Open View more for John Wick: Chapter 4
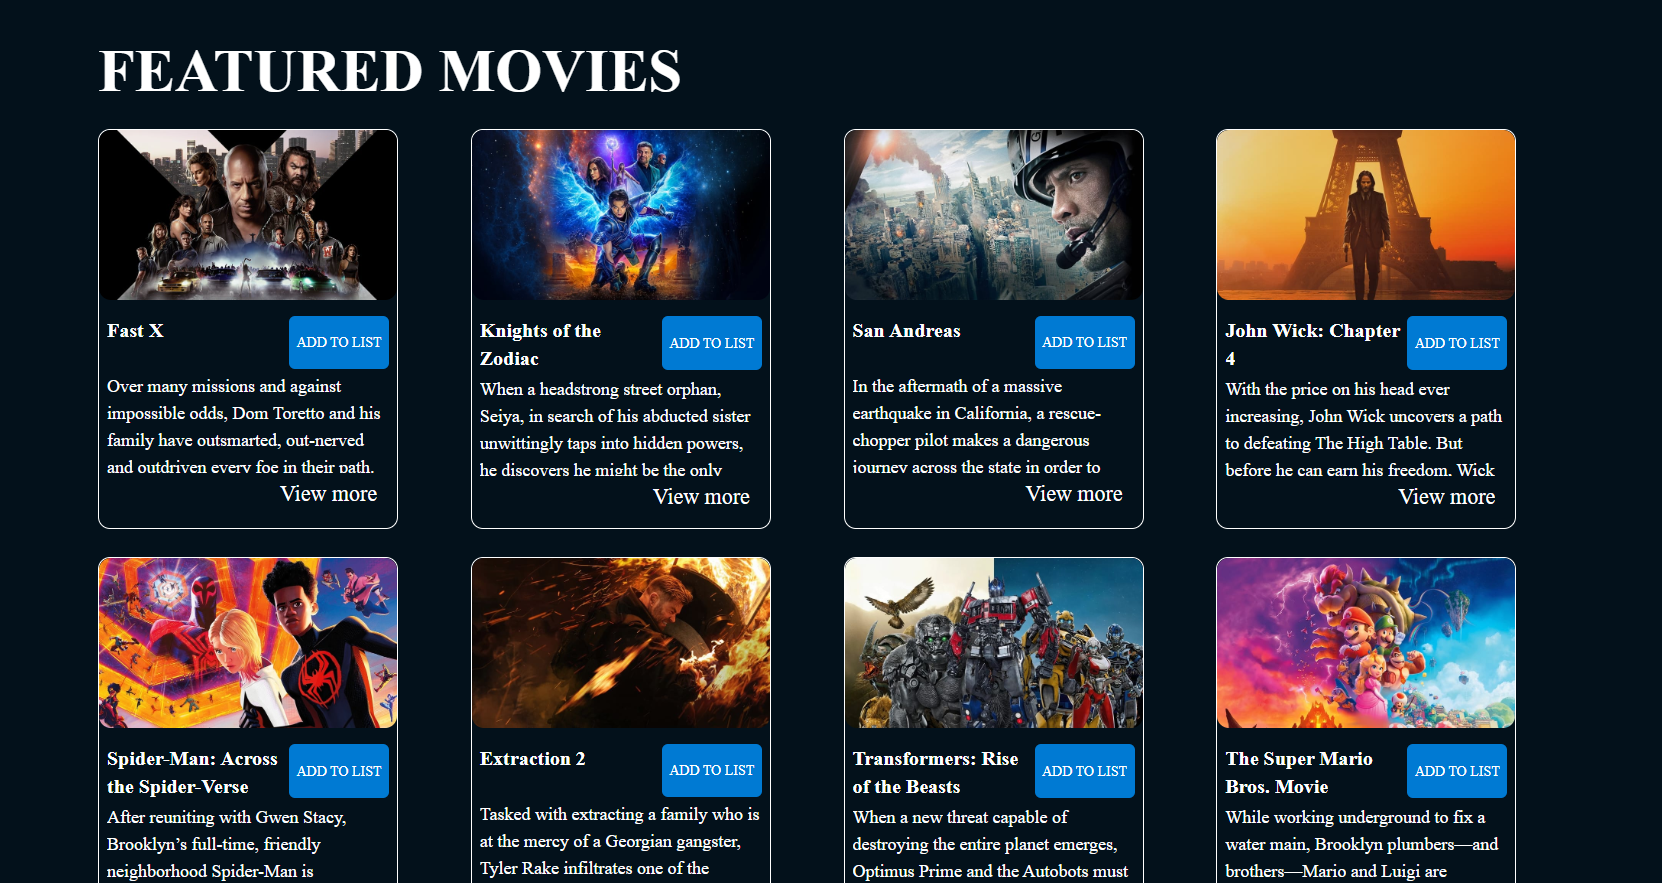 (x=1447, y=497)
